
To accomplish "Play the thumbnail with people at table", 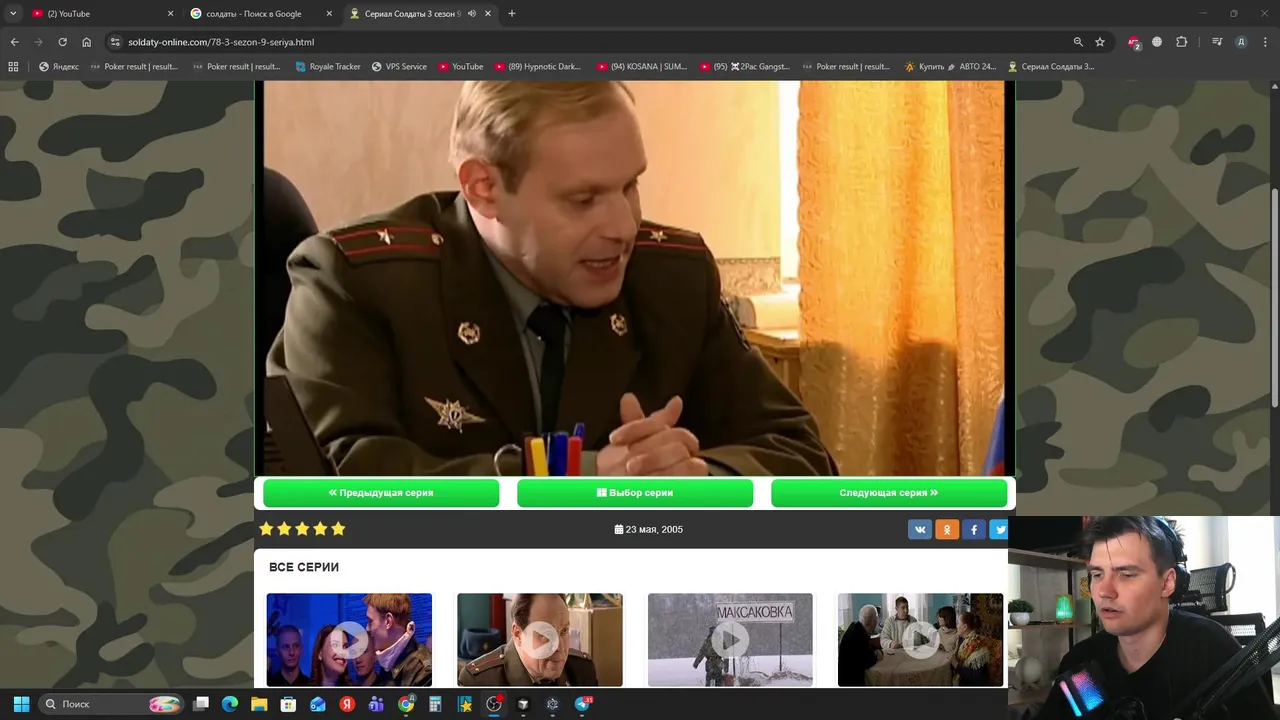I will coord(920,640).
